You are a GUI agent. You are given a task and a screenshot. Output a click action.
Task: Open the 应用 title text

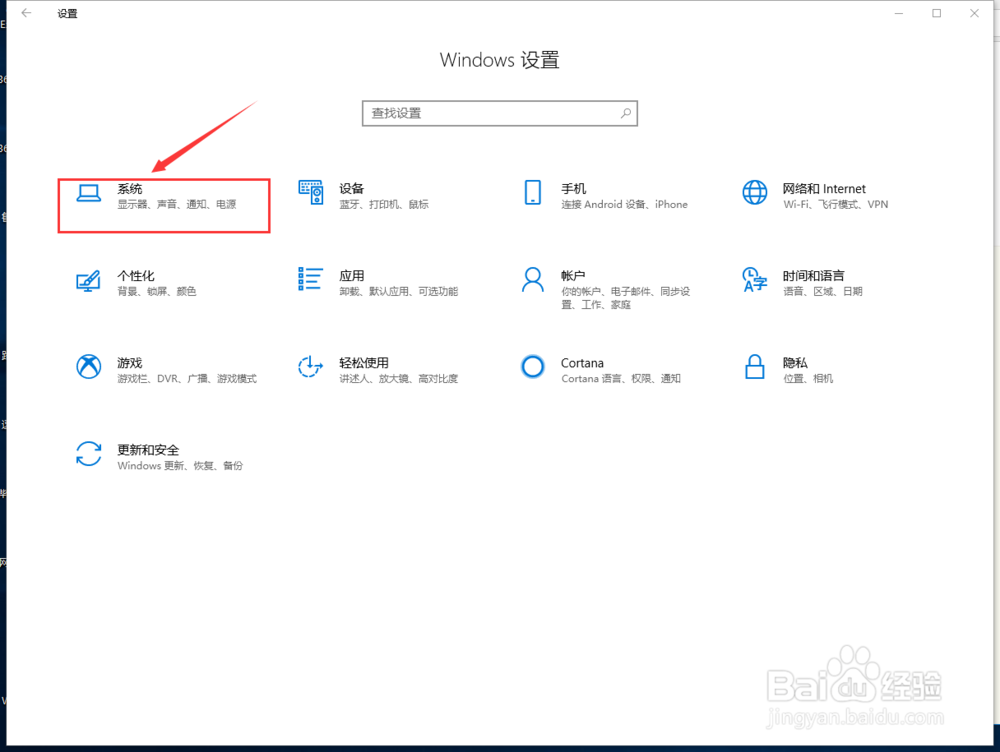351,276
